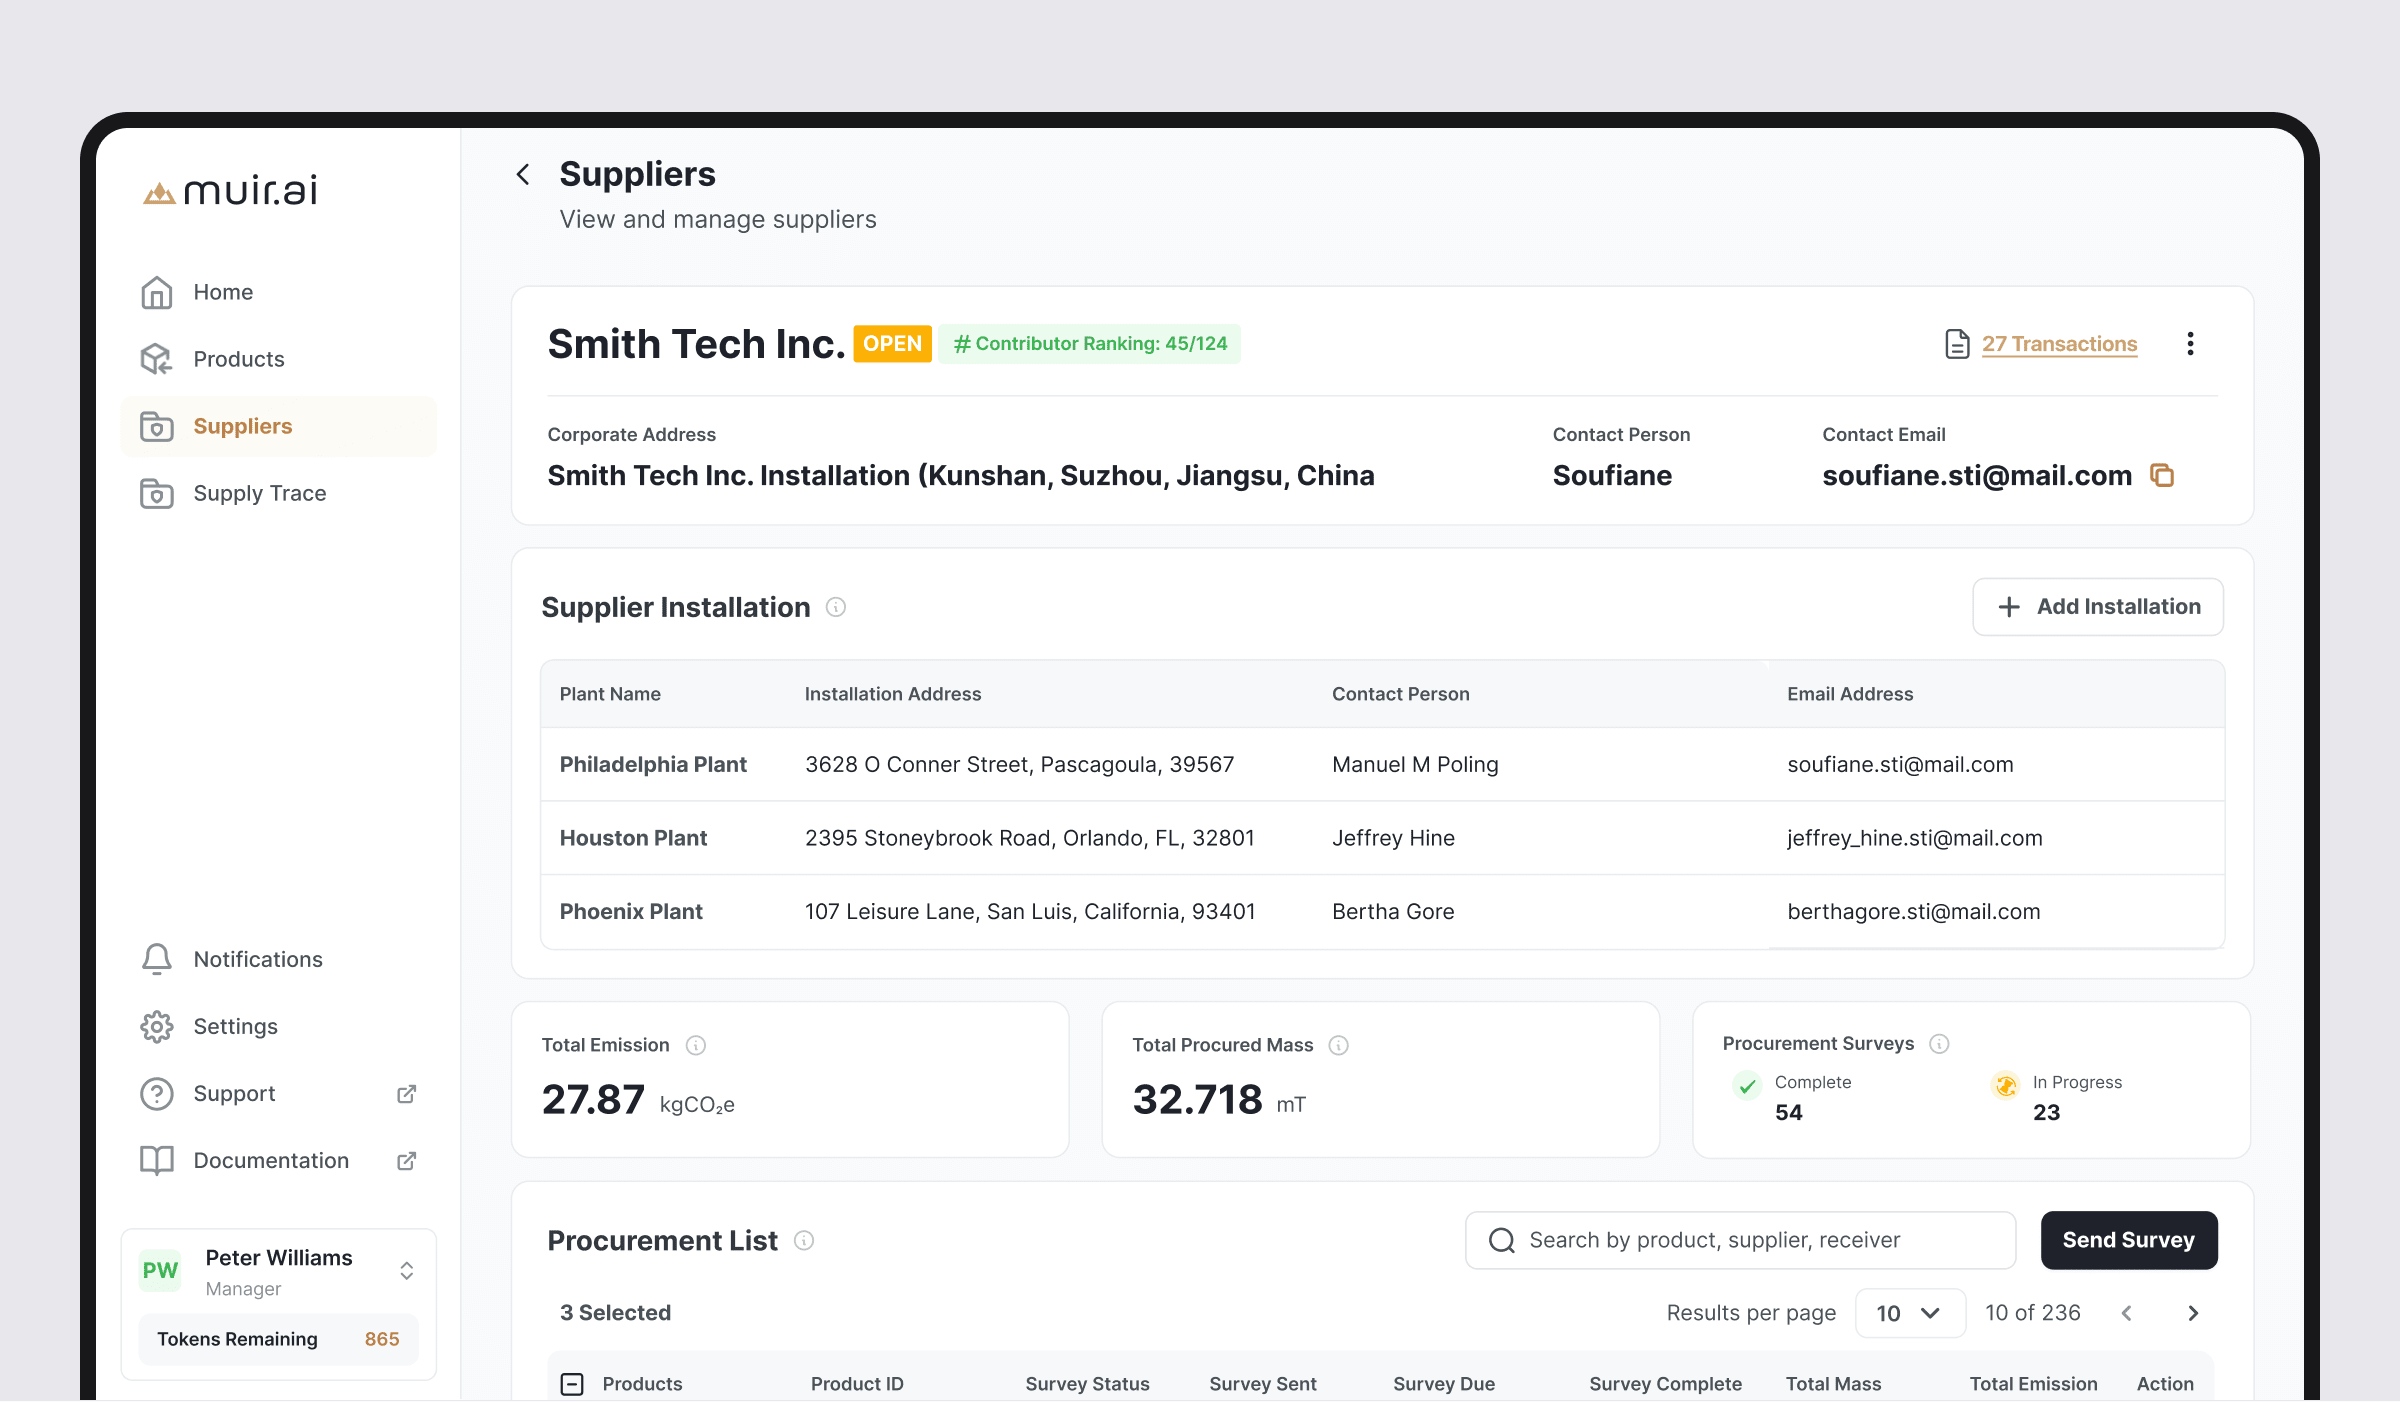Click the transactions document icon
Screen dimensions: 2400x1402
[x=1957, y=344]
